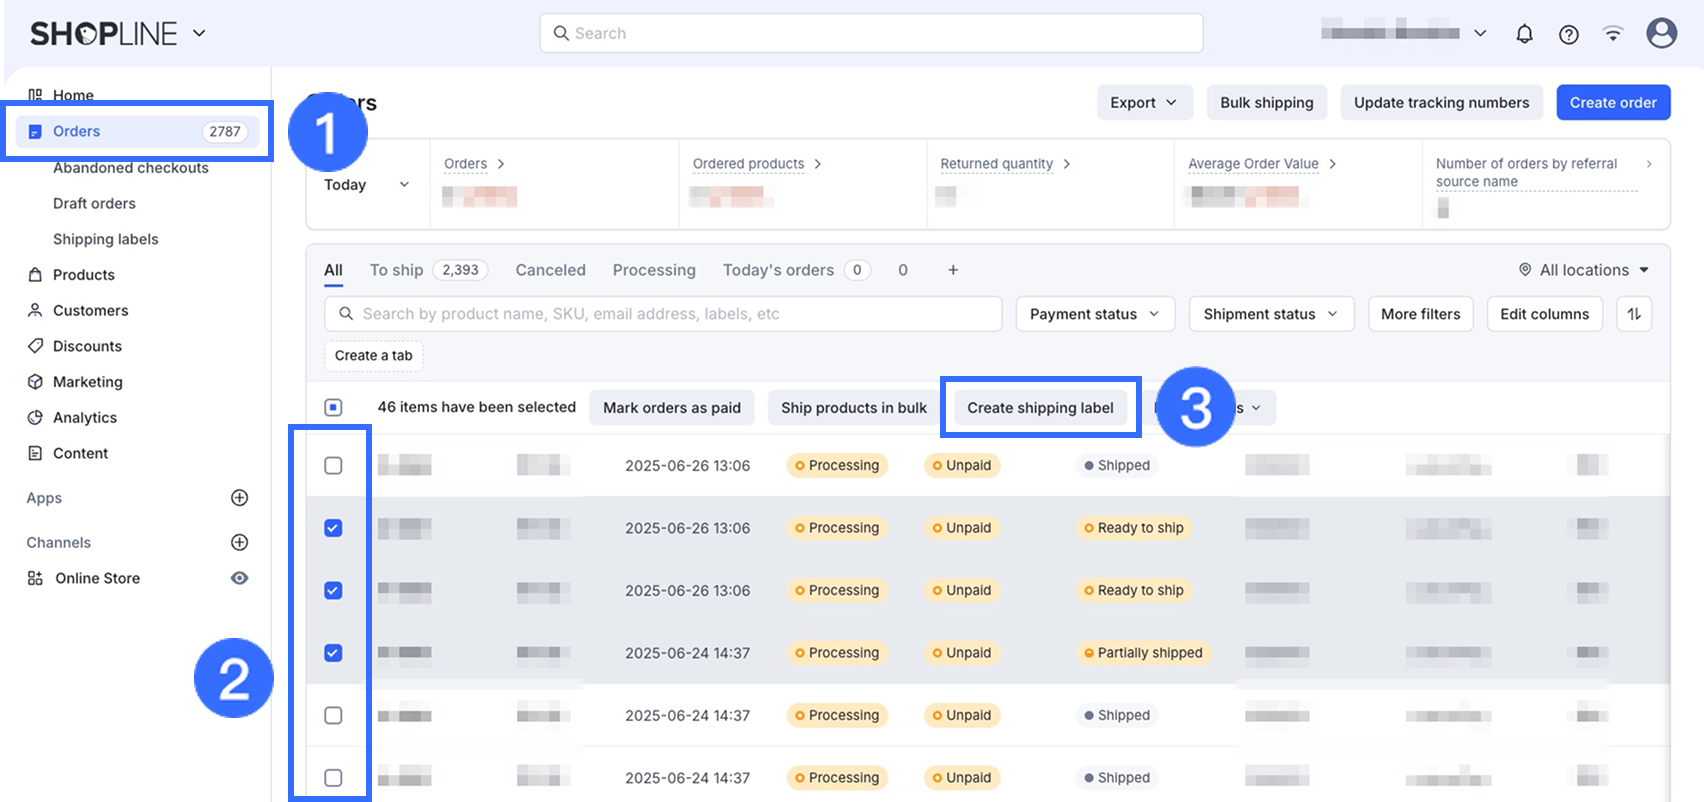The width and height of the screenshot is (1704, 802).
Task: Add an app using Apps plus icon
Action: (x=239, y=498)
